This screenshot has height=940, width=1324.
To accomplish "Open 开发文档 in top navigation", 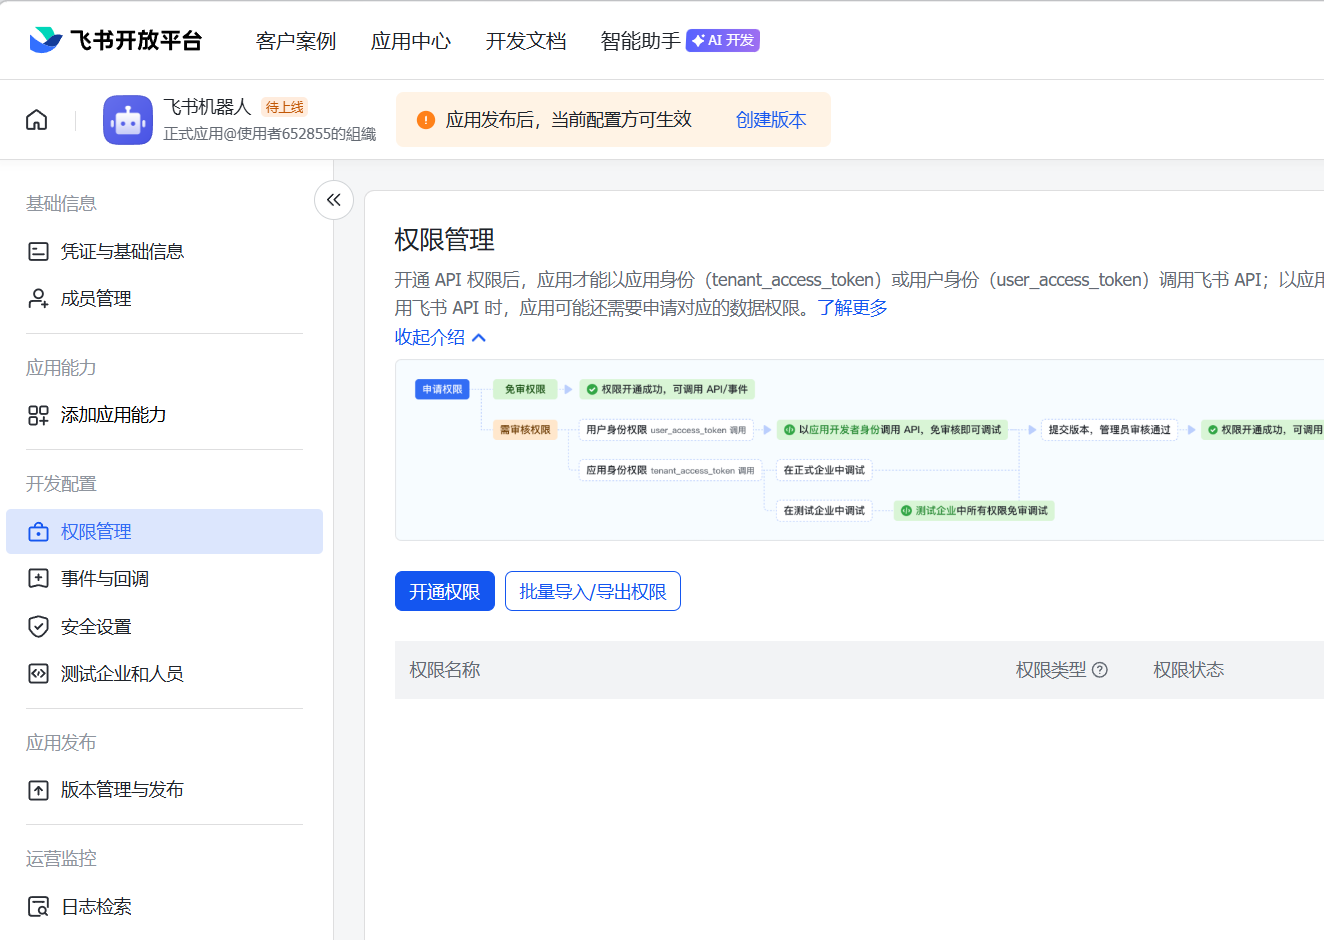I will tap(526, 41).
